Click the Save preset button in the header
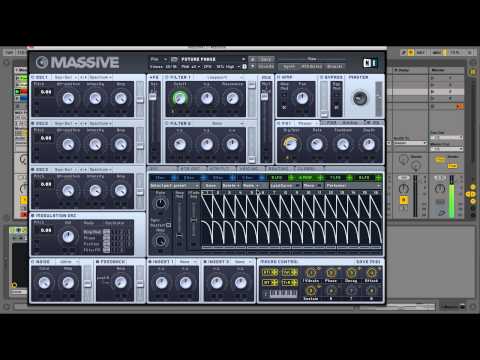This screenshot has height=360, width=480. point(266,59)
